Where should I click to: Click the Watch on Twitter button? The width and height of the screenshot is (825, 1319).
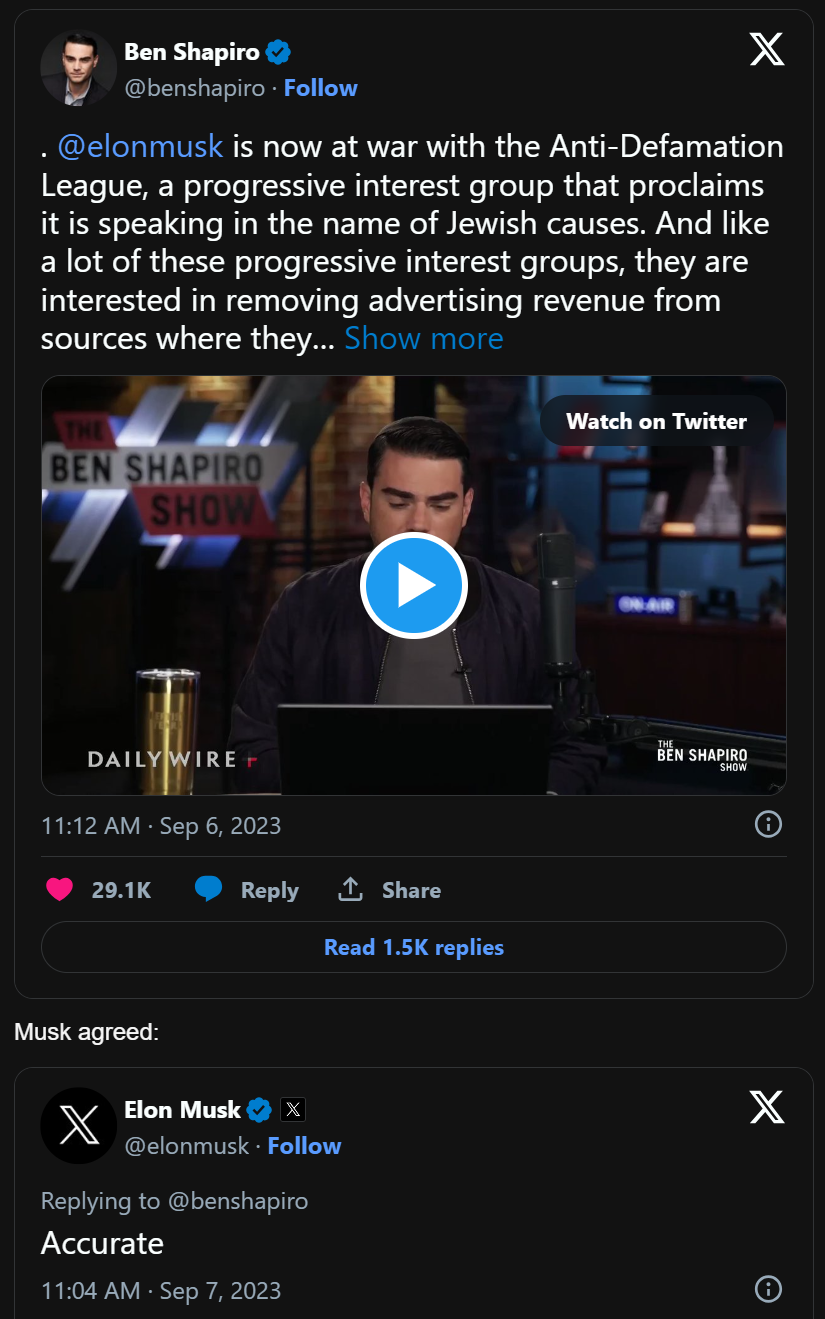[x=656, y=421]
